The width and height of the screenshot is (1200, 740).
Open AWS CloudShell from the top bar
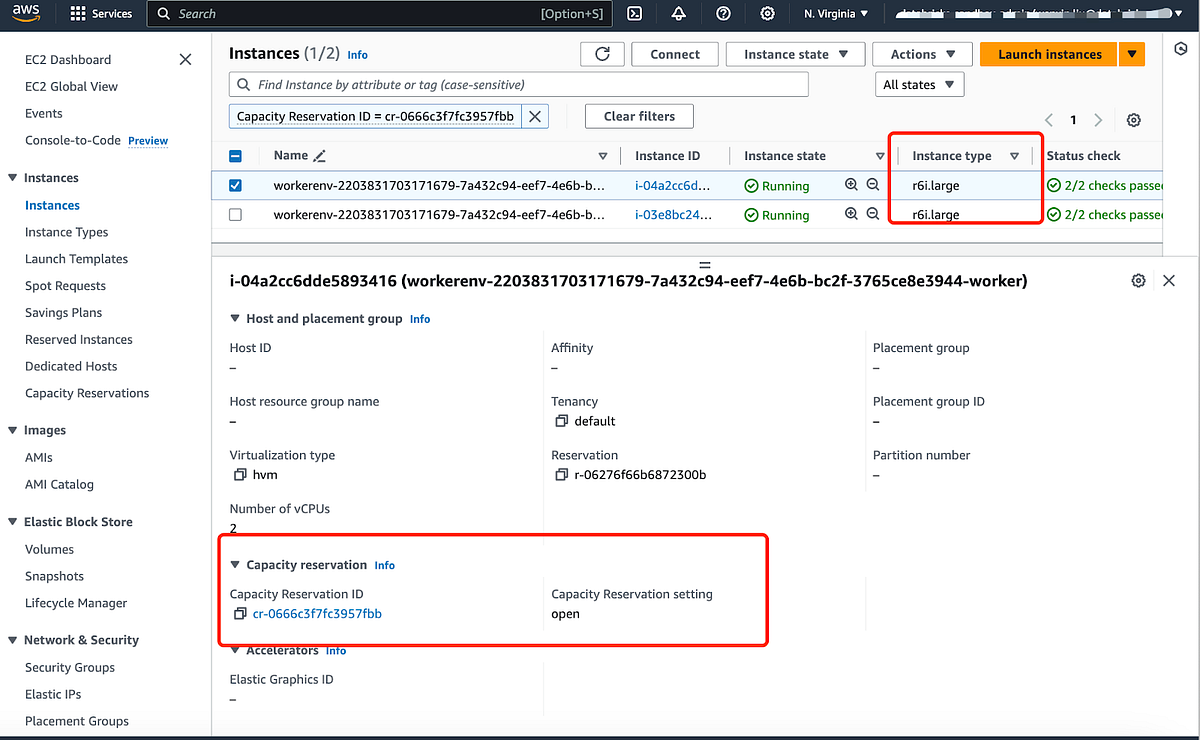click(634, 14)
